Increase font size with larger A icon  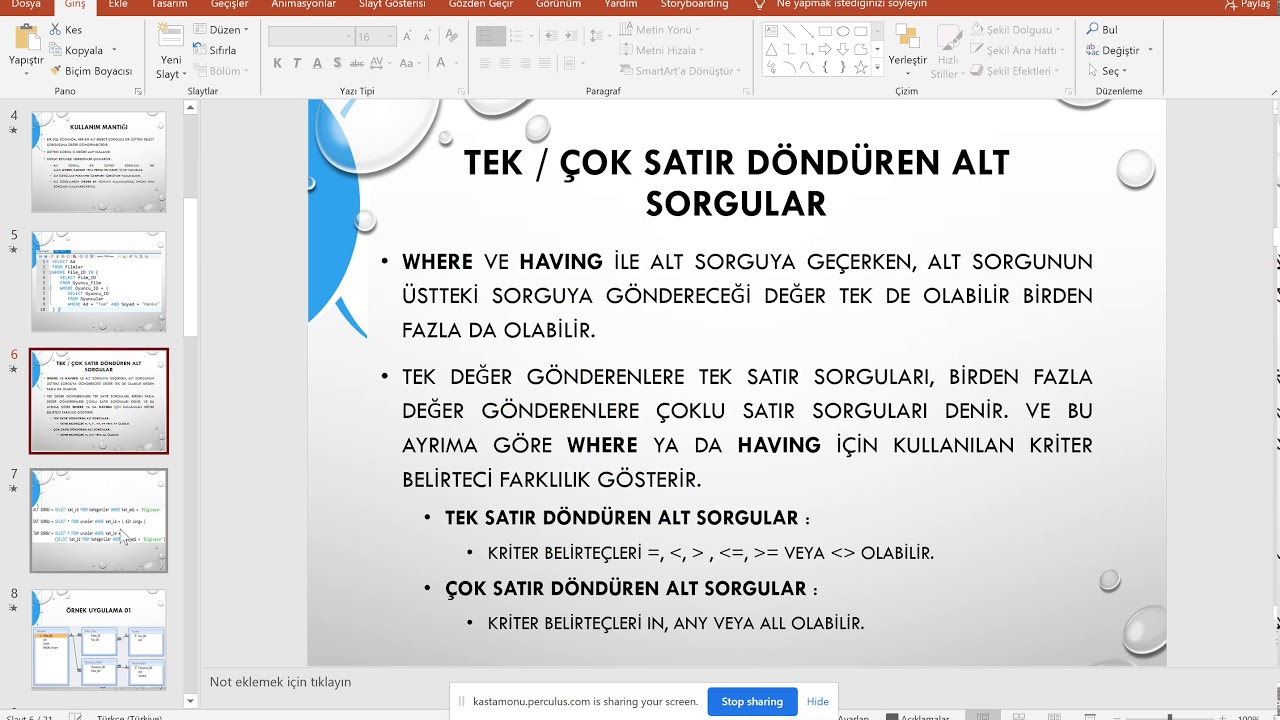pos(407,37)
